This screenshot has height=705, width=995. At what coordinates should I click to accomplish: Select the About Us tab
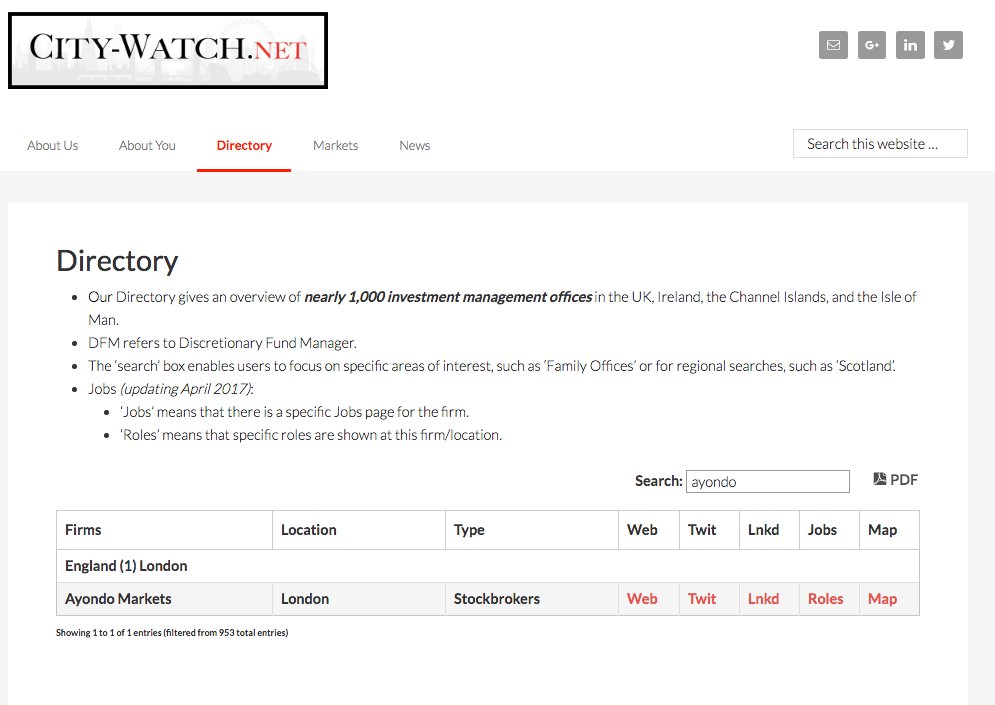click(52, 145)
